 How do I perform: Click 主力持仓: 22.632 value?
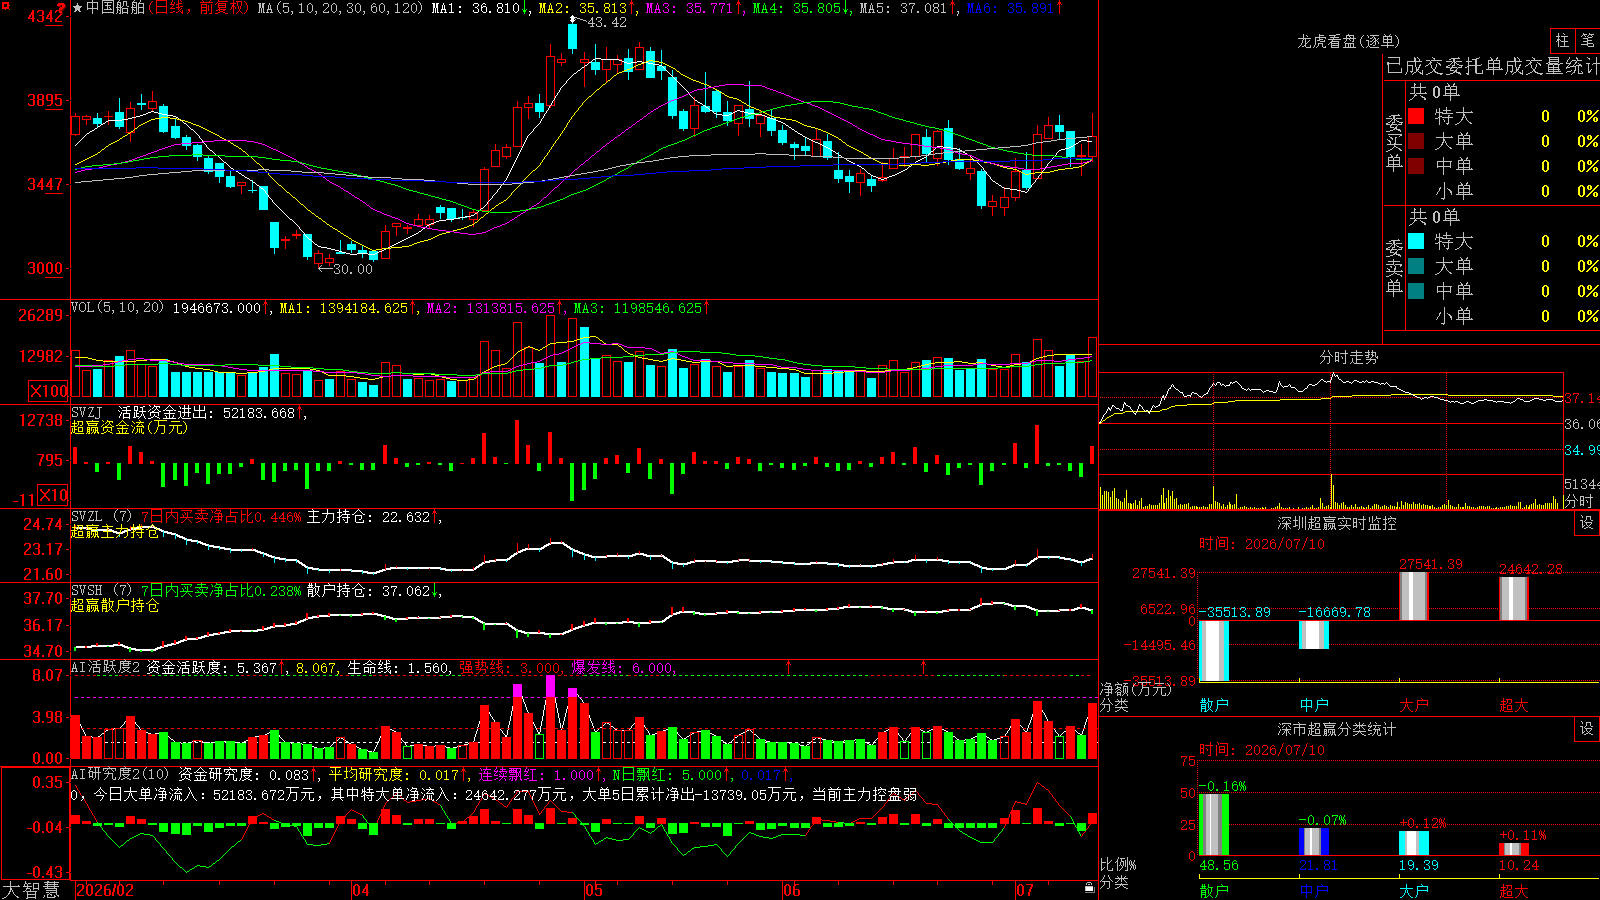pos(368,517)
